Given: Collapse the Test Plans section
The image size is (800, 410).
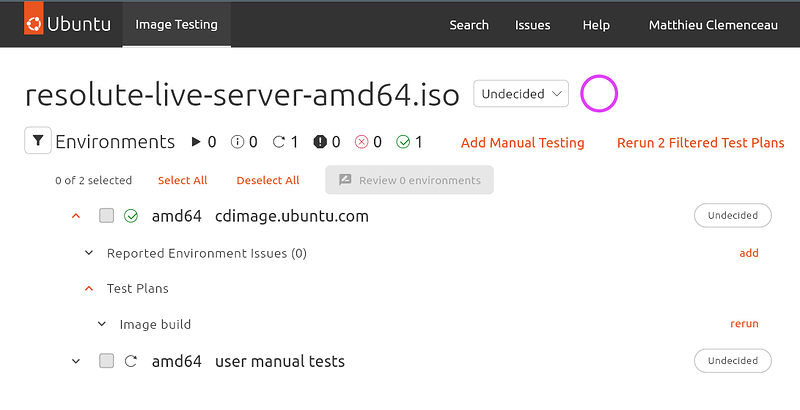Looking at the screenshot, I should [x=89, y=289].
